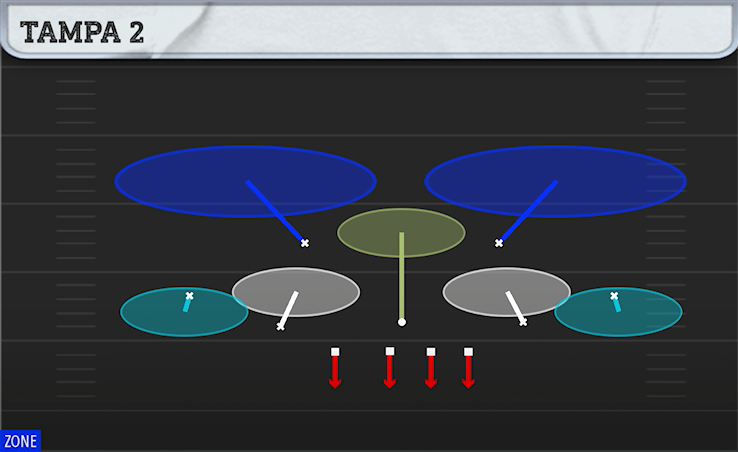This screenshot has width=738, height=452.
Task: Select the green middle zone oval
Action: click(x=401, y=233)
